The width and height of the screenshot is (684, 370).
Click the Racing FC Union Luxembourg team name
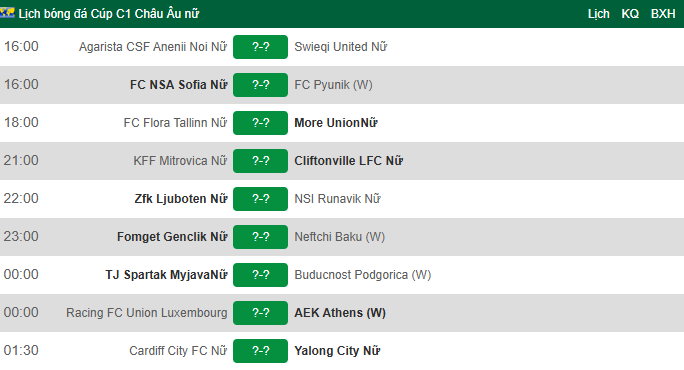tap(147, 313)
